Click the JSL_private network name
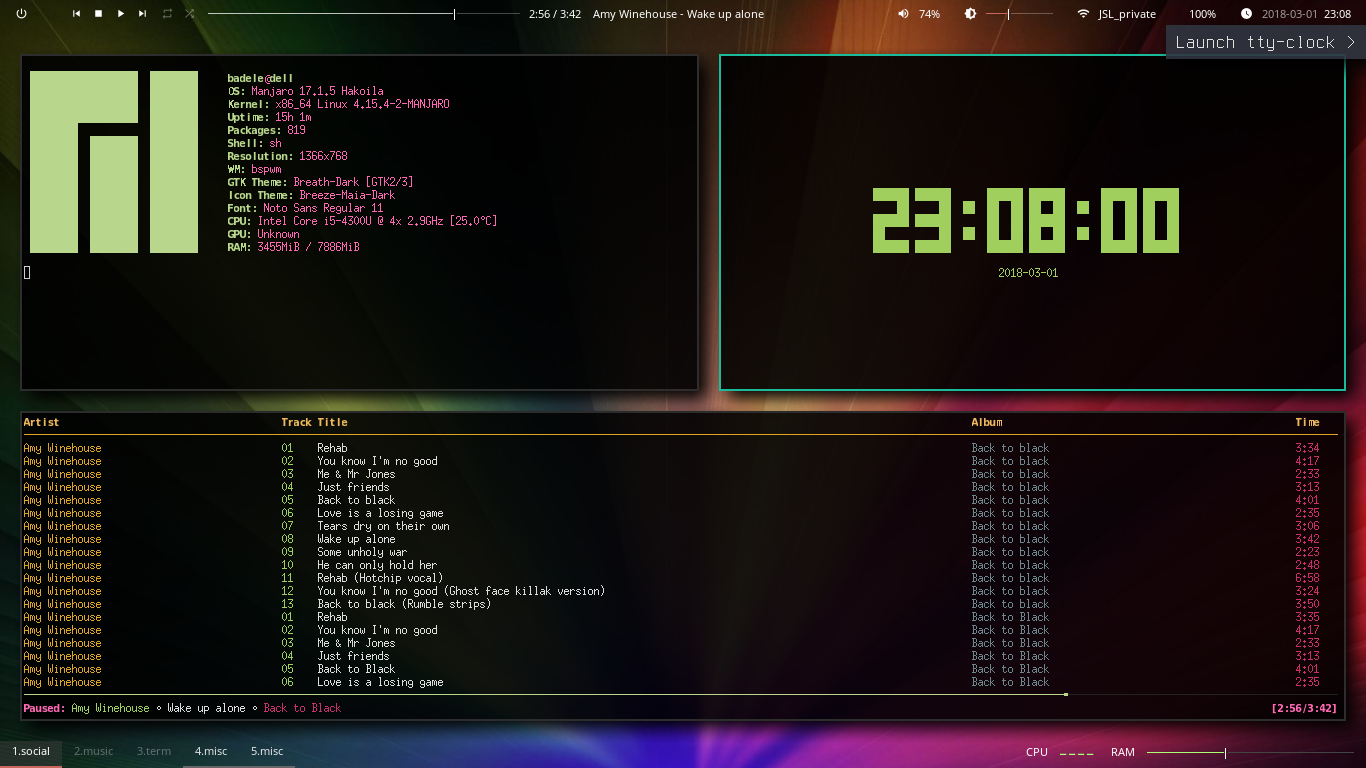Image resolution: width=1366 pixels, height=768 pixels. (x=1127, y=14)
